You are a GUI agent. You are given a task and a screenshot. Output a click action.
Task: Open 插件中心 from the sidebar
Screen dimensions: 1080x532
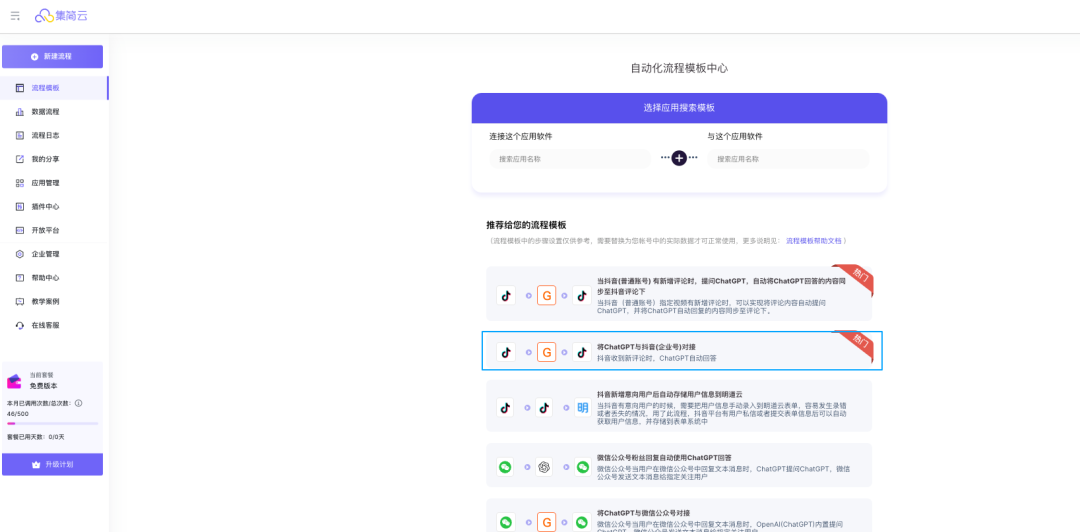pyautogui.click(x=54, y=207)
